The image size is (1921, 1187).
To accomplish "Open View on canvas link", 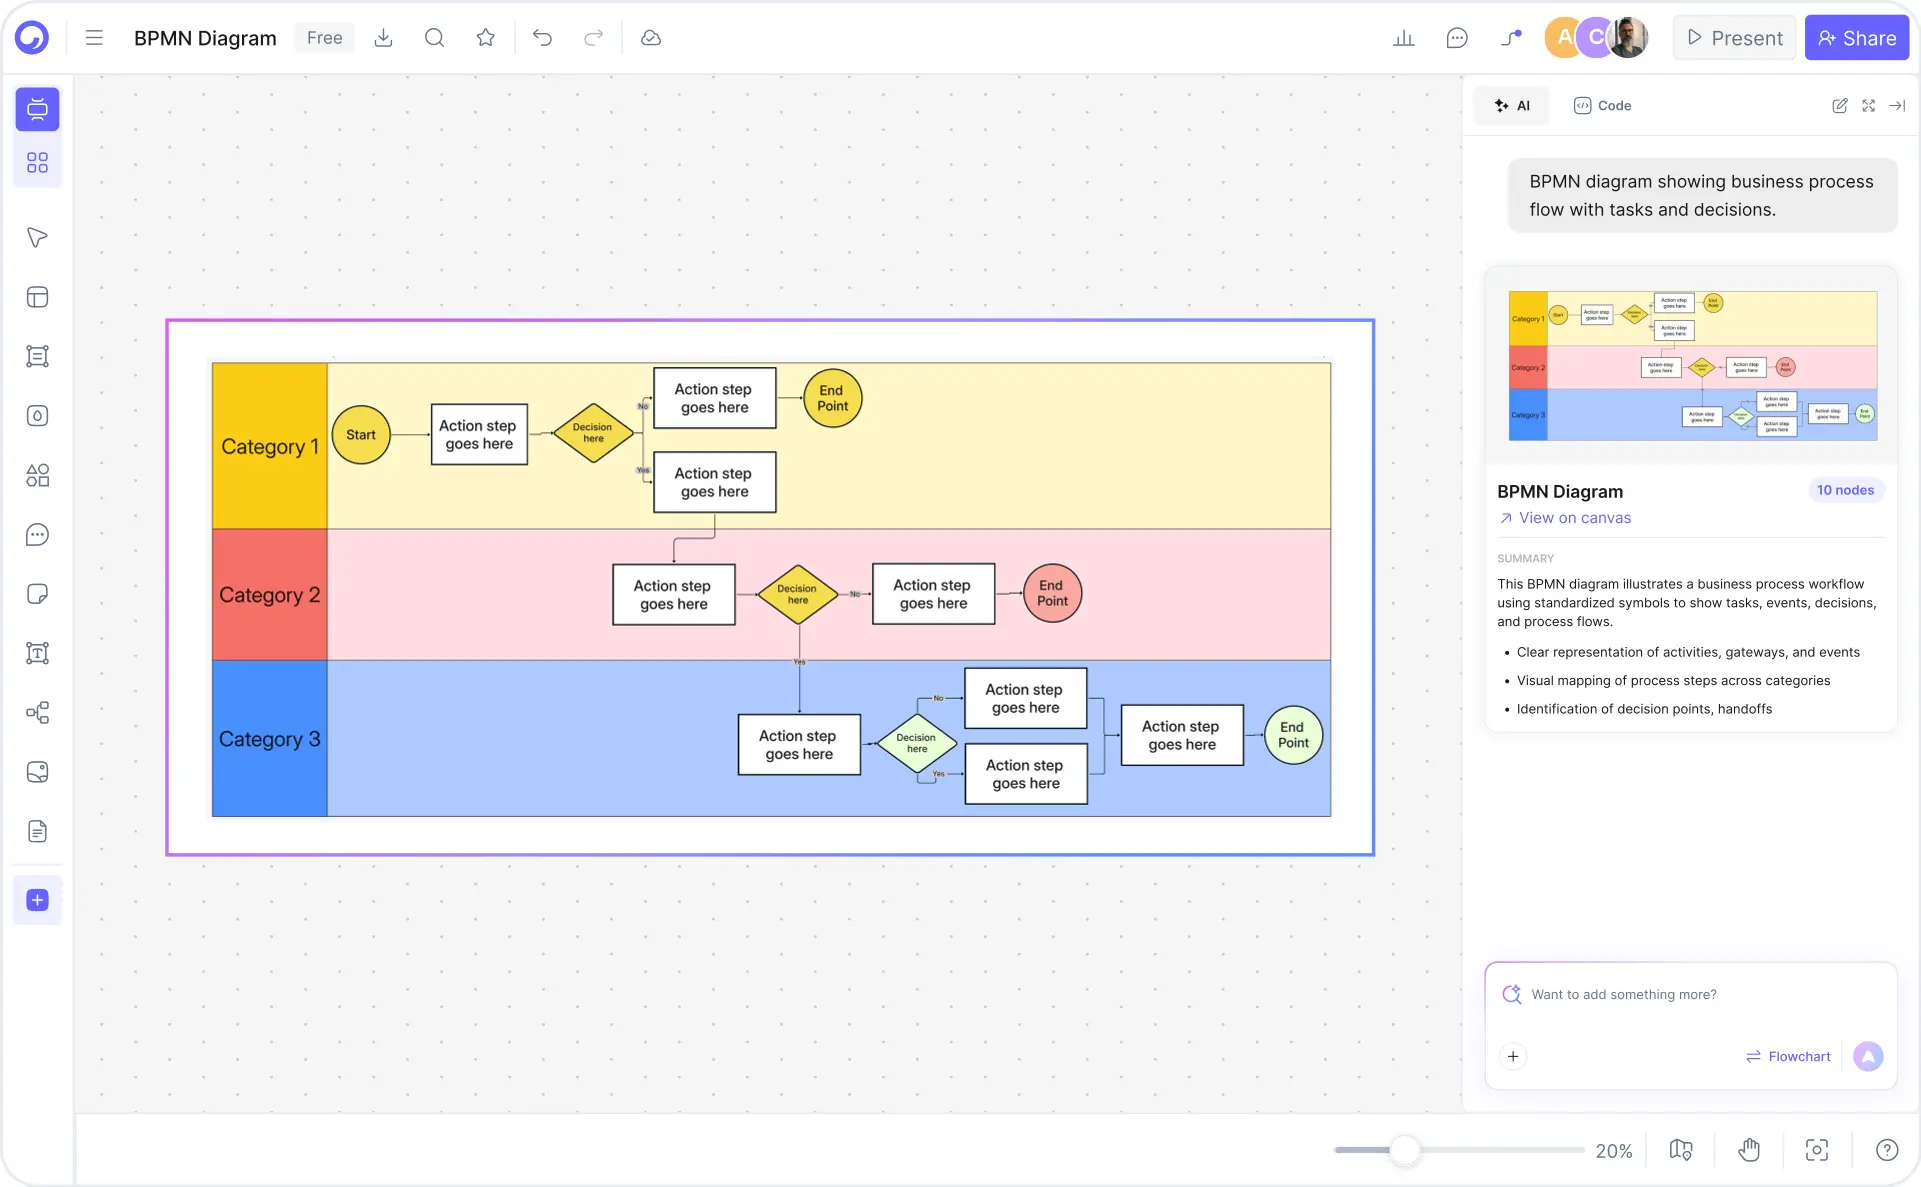I will [1564, 518].
